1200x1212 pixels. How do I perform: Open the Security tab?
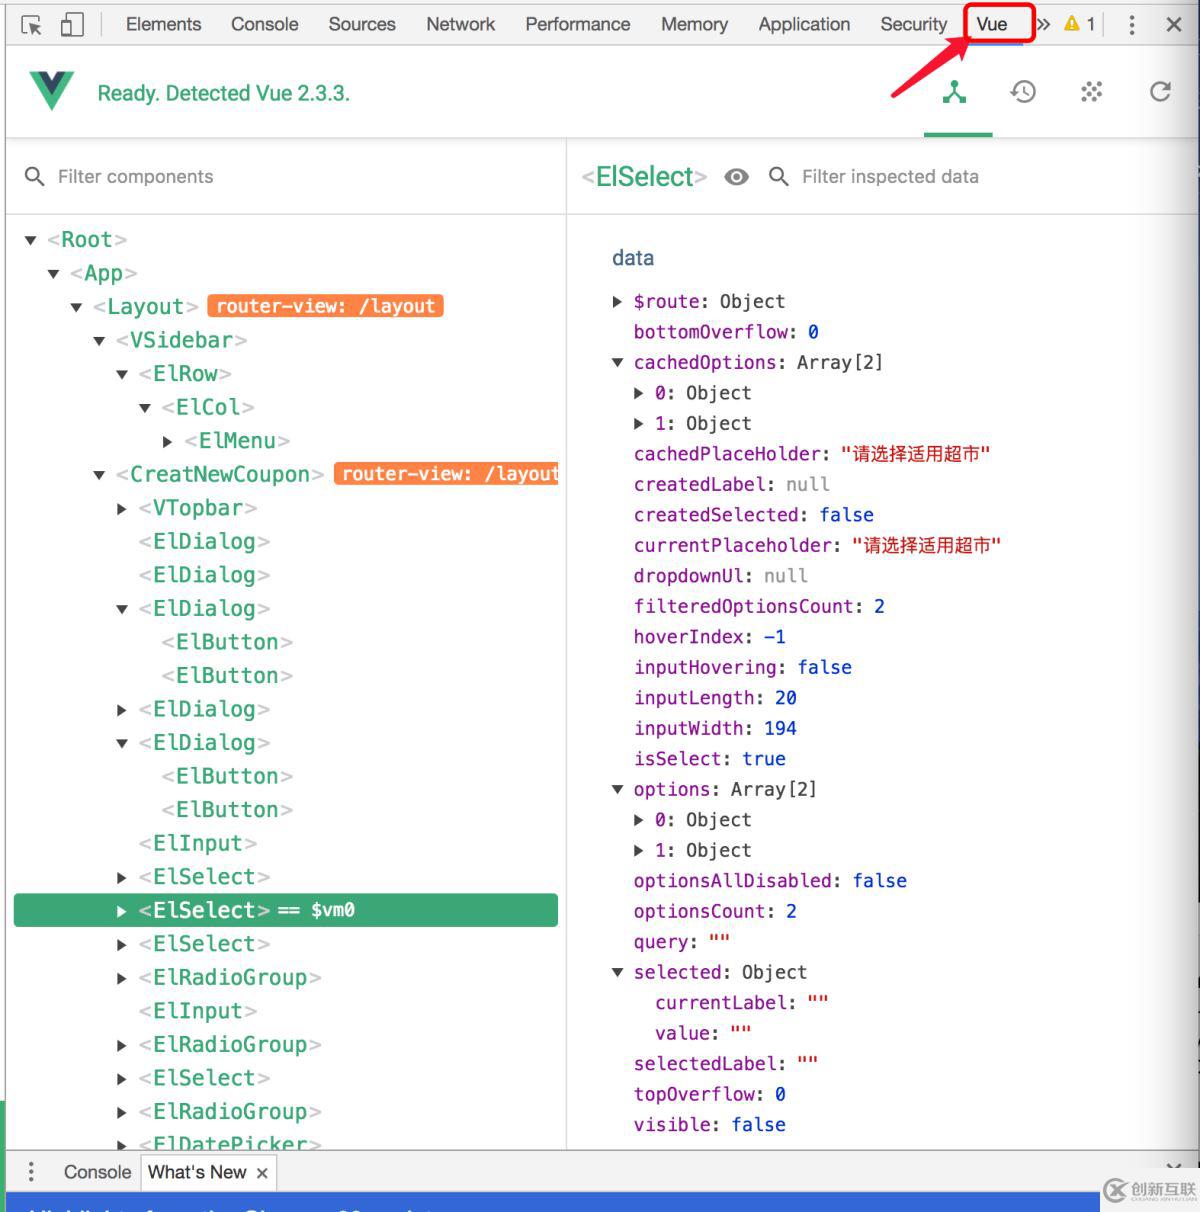coord(913,24)
